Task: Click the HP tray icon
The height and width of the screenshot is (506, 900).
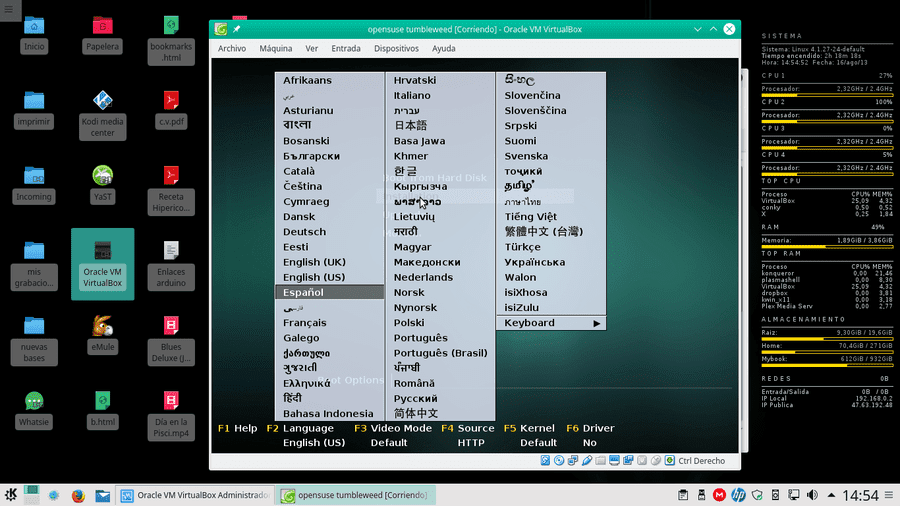Action: 739,495
